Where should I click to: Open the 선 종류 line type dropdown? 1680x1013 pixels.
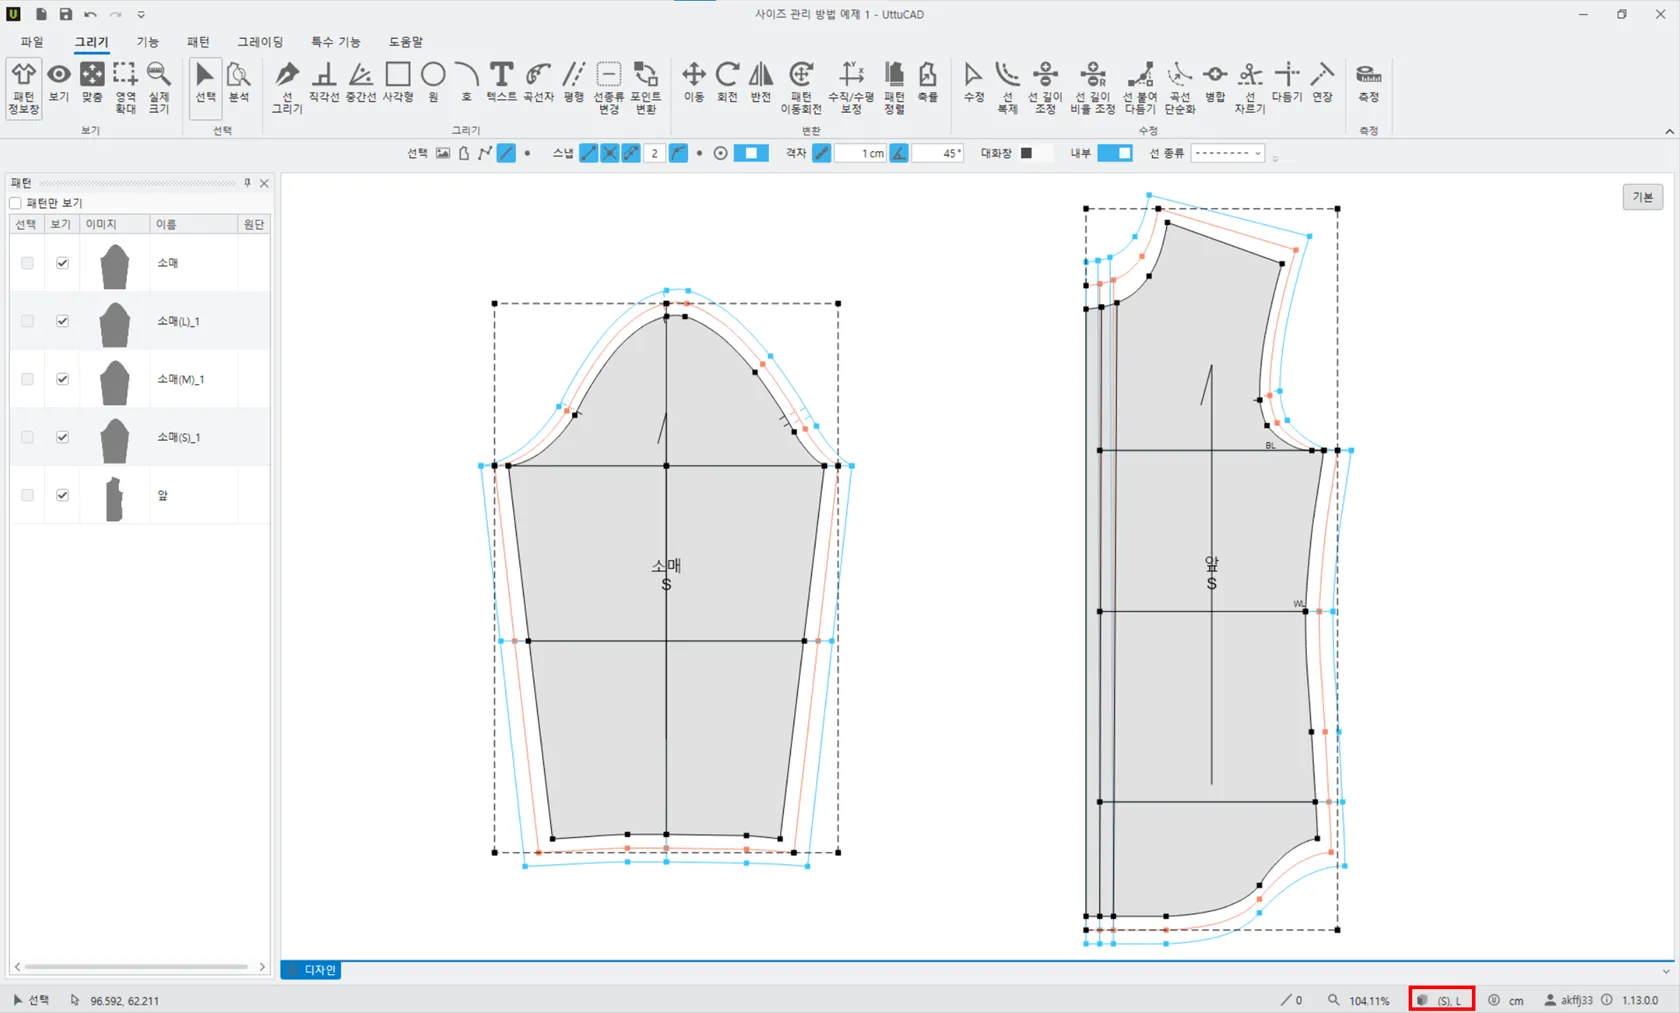[x=1227, y=153]
